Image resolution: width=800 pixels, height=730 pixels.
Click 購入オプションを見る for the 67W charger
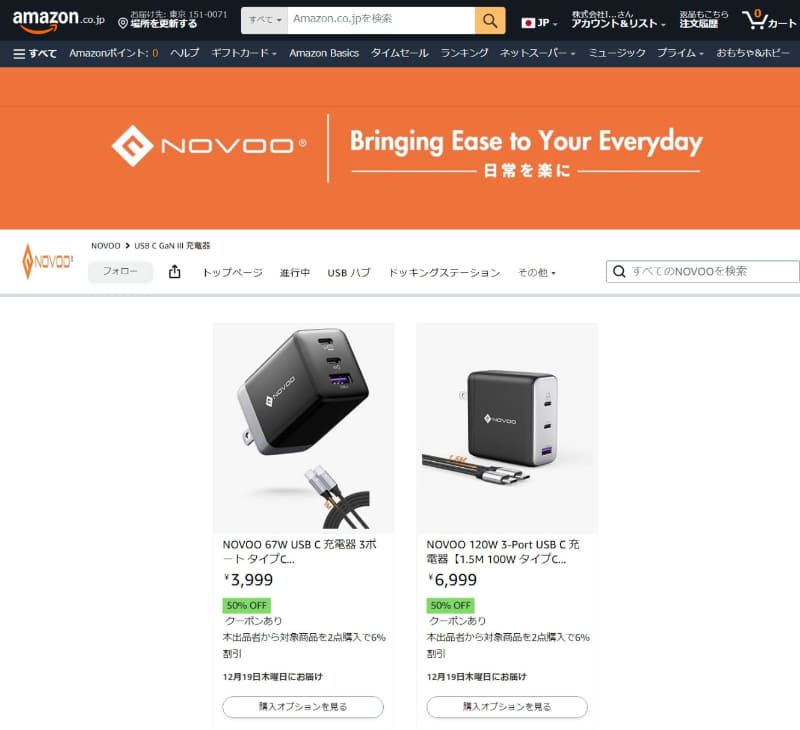pos(303,707)
